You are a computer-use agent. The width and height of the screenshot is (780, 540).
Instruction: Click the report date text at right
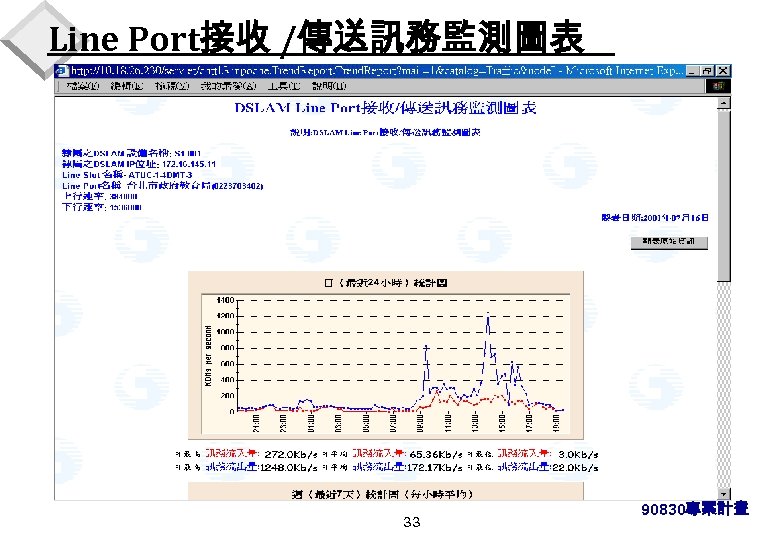click(x=655, y=218)
